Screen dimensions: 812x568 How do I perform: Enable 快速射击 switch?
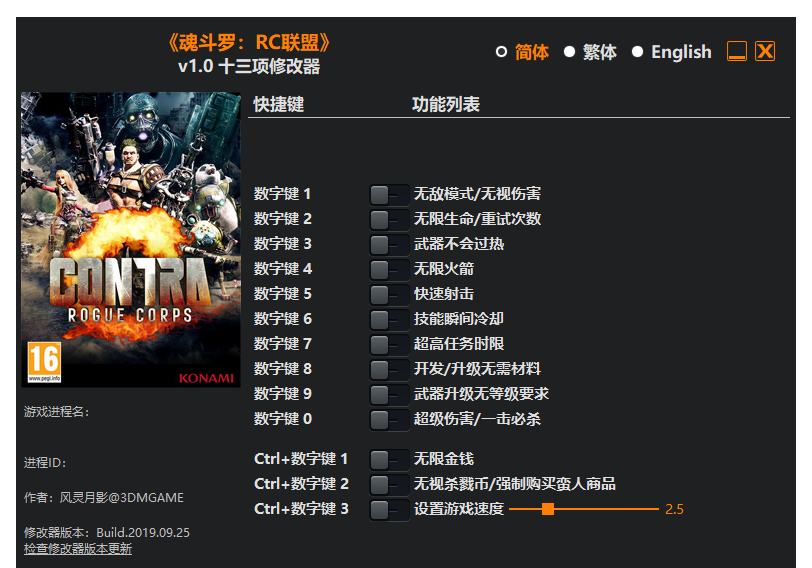coord(389,295)
